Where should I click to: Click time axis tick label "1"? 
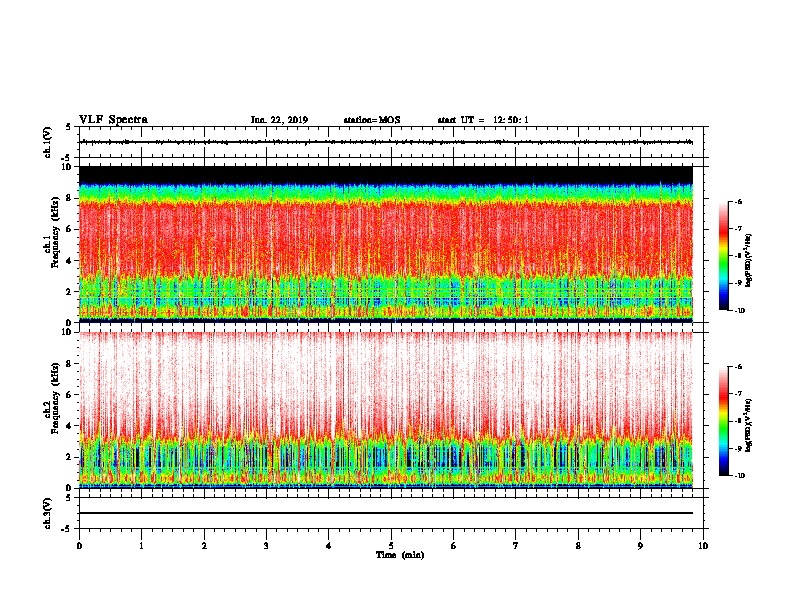pos(141,546)
